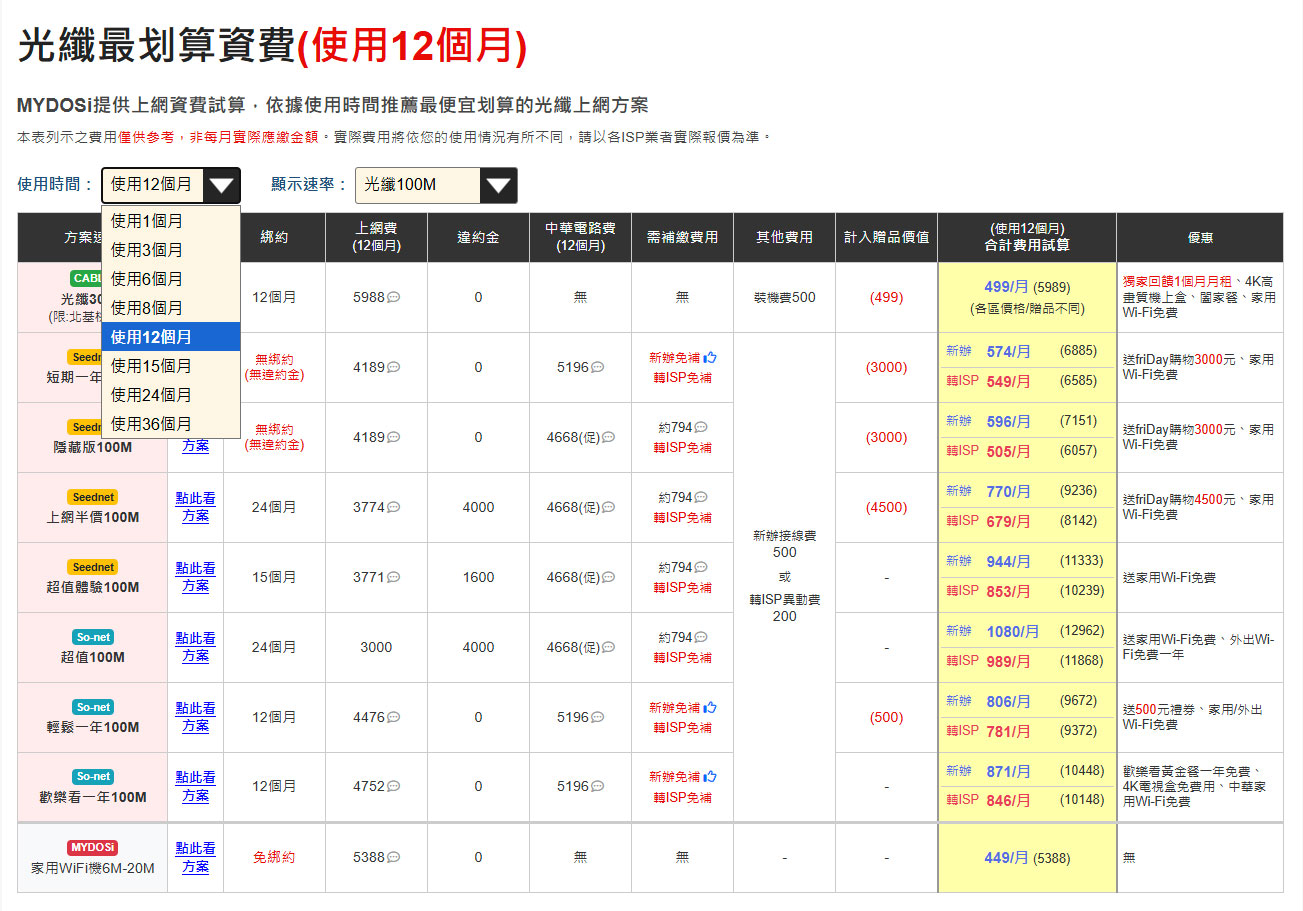
Task: Click comment icon next to 4752 fee
Action: (394, 787)
